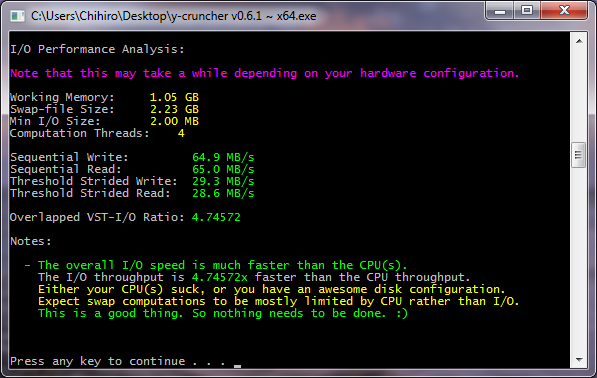Viewport: 597px width, 378px height.
Task: Minimize the y-cruncher console window
Action: [x=500, y=11]
